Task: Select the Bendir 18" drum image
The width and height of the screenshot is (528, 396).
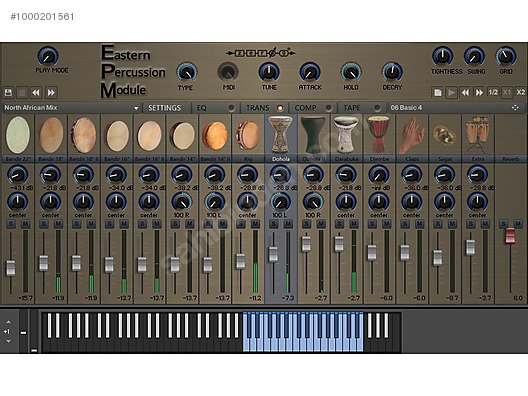Action: click(51, 135)
